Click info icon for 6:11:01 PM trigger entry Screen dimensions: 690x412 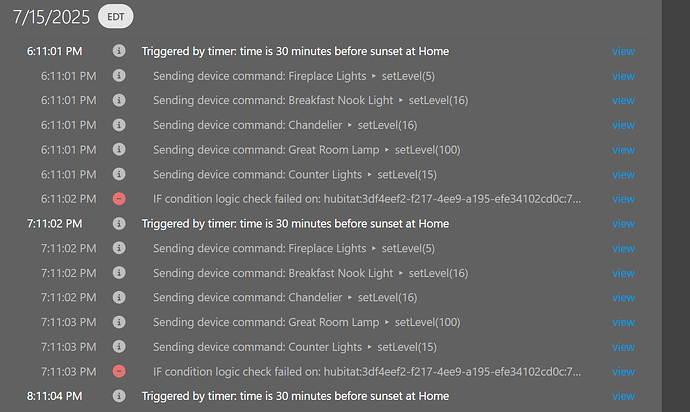coord(119,51)
